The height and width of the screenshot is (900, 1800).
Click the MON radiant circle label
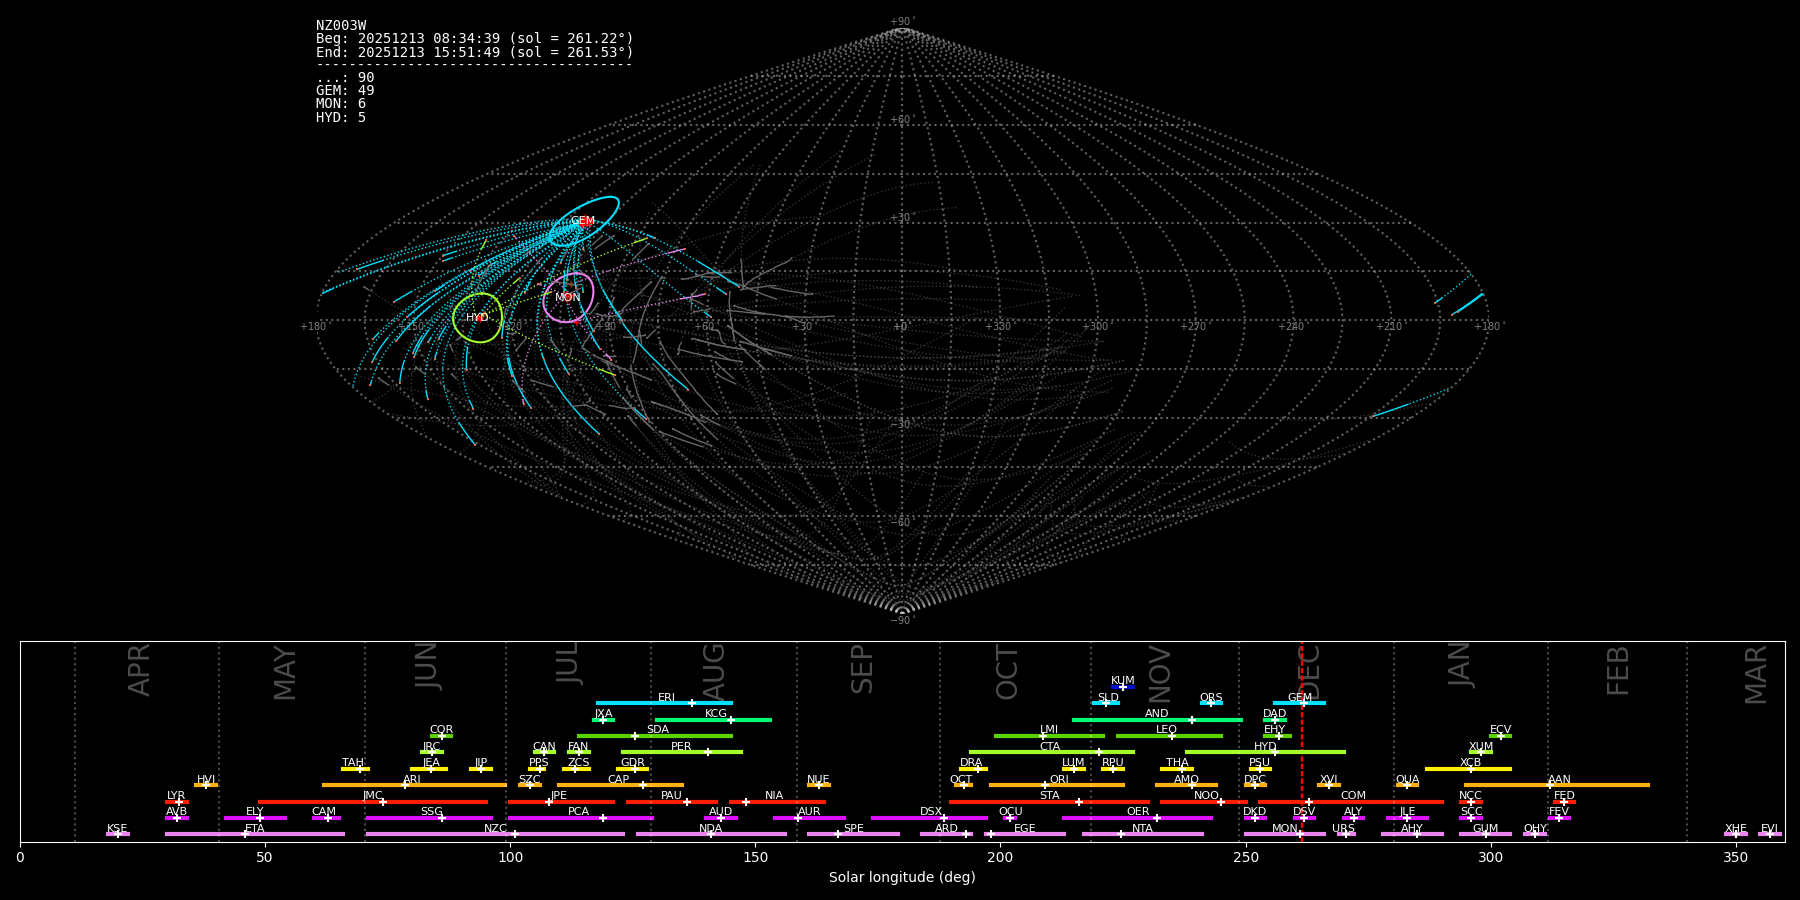coord(568,297)
